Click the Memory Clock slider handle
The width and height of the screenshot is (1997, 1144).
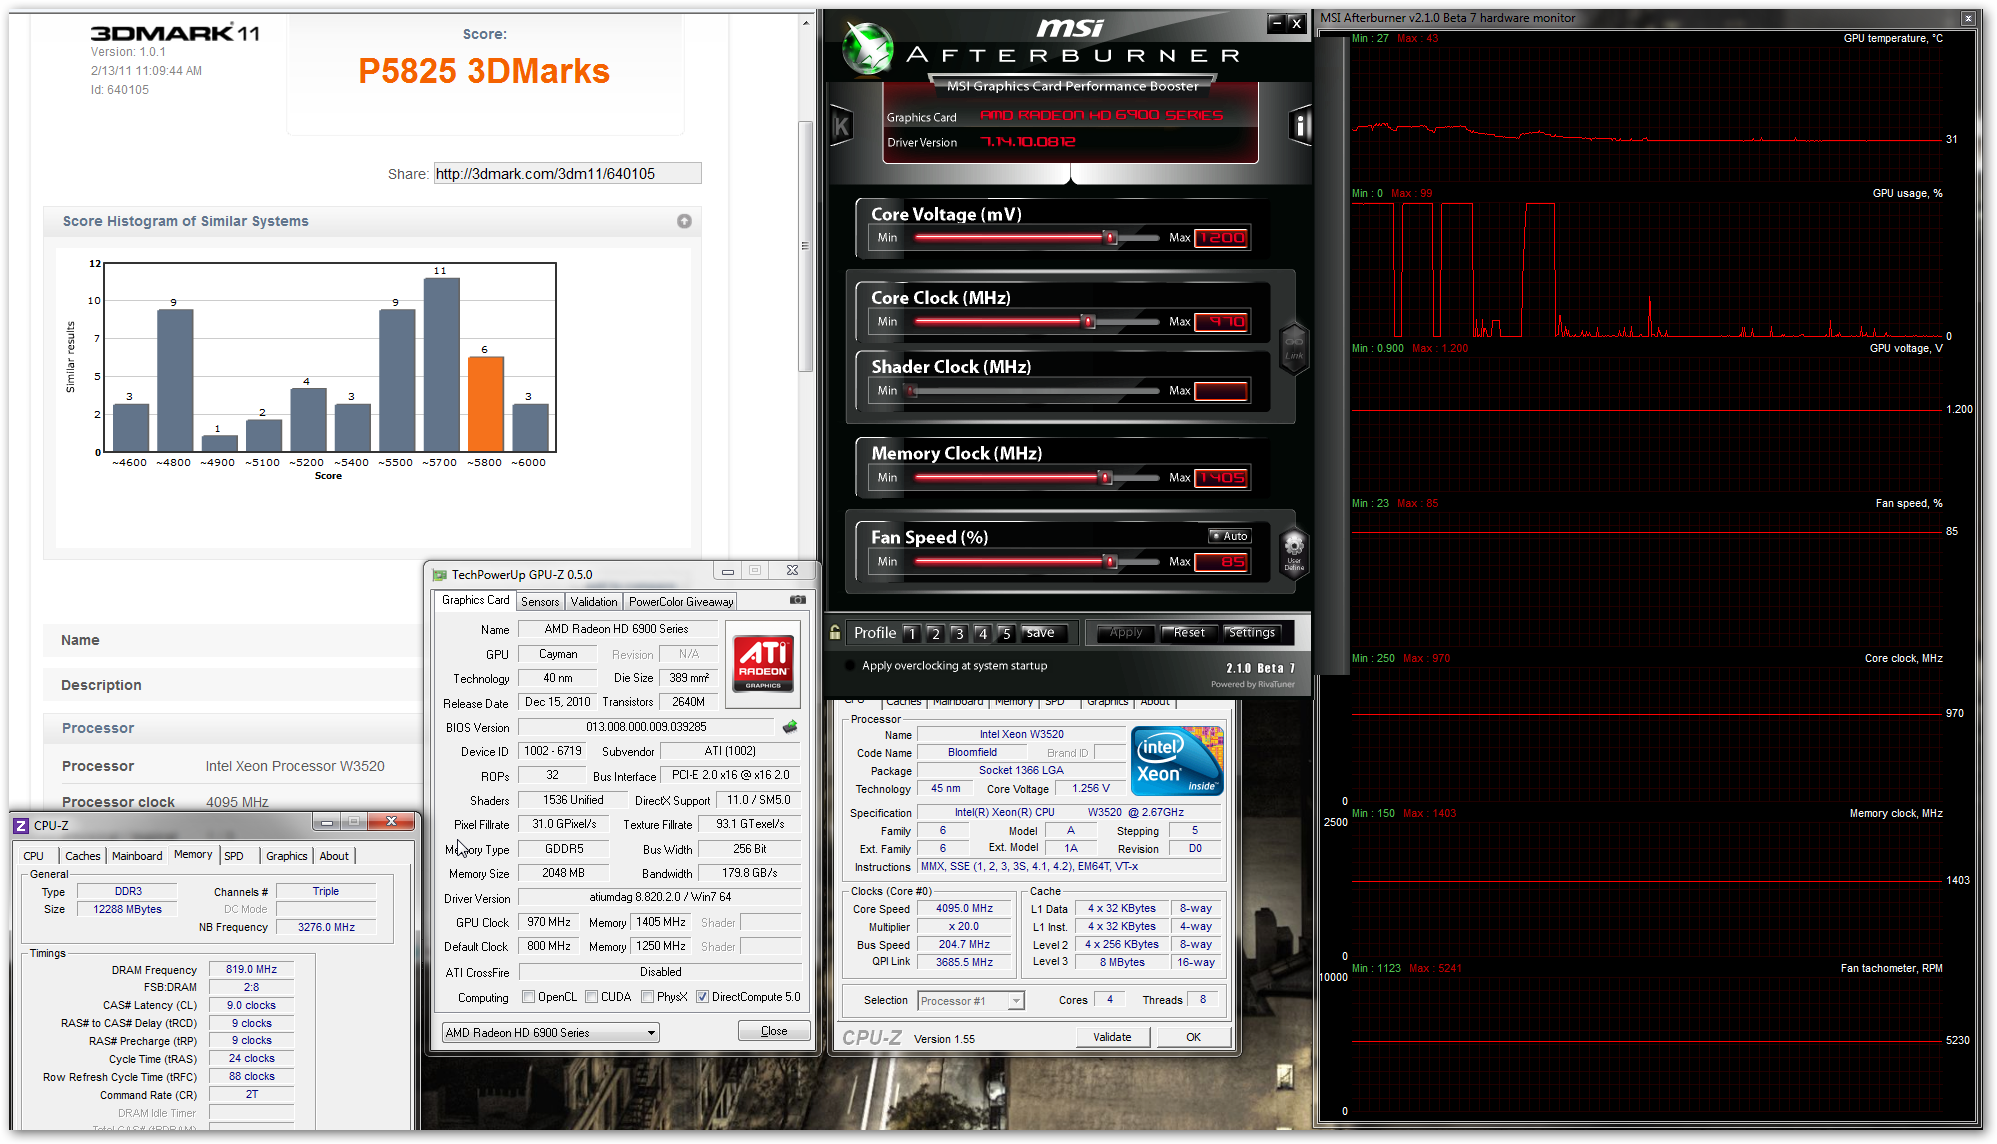pos(1106,478)
